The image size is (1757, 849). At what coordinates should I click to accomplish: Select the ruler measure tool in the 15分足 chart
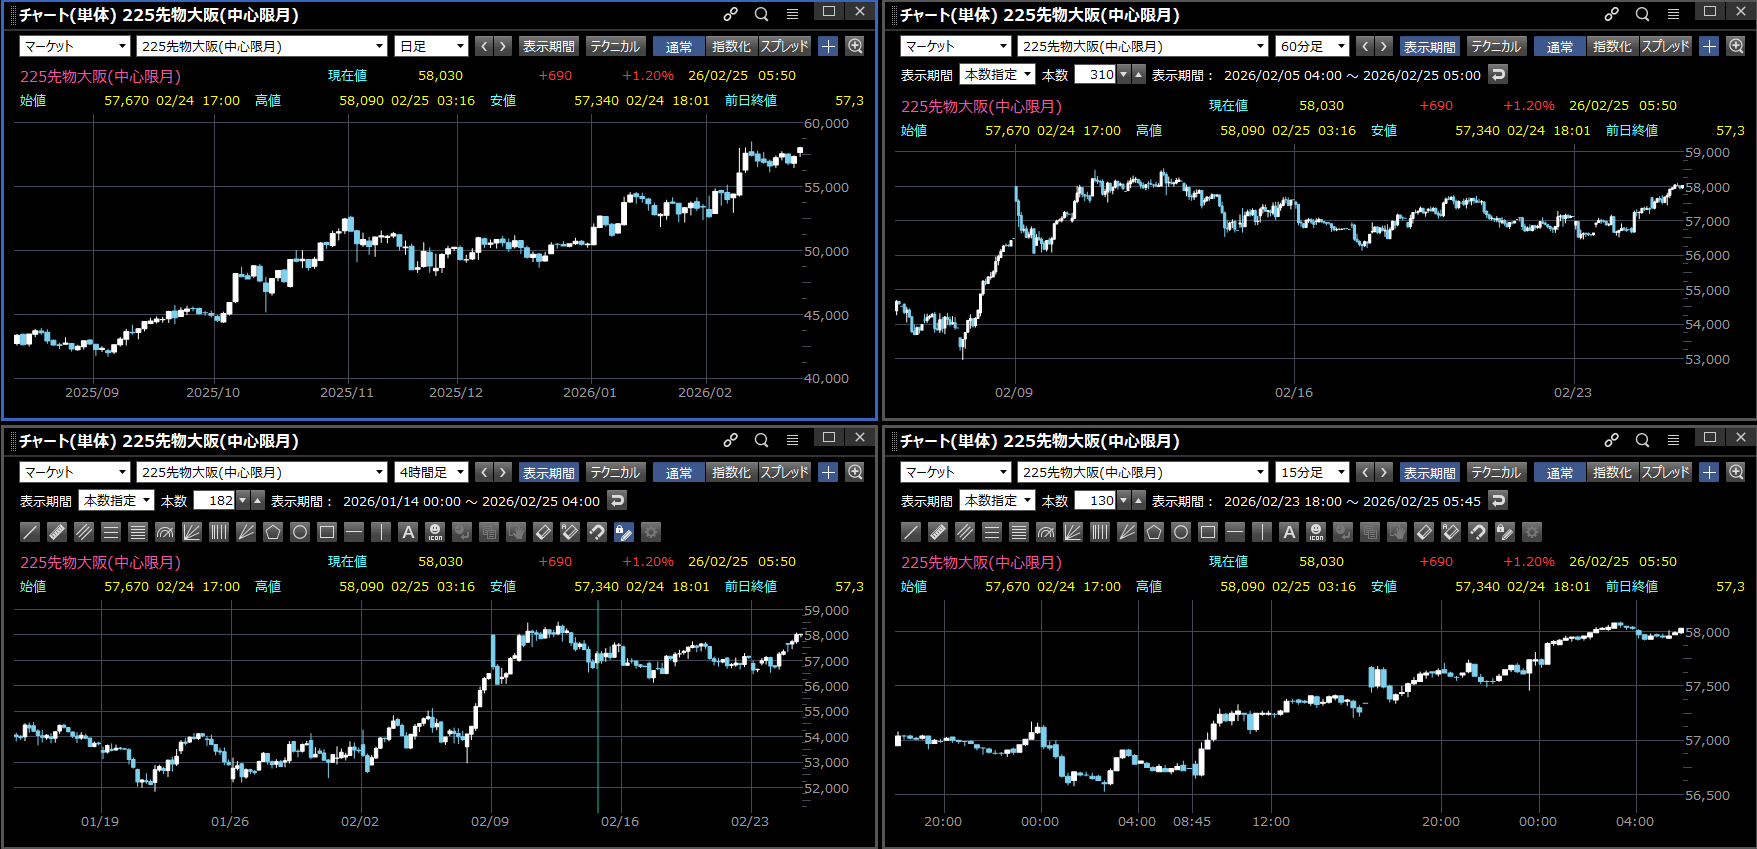938,532
